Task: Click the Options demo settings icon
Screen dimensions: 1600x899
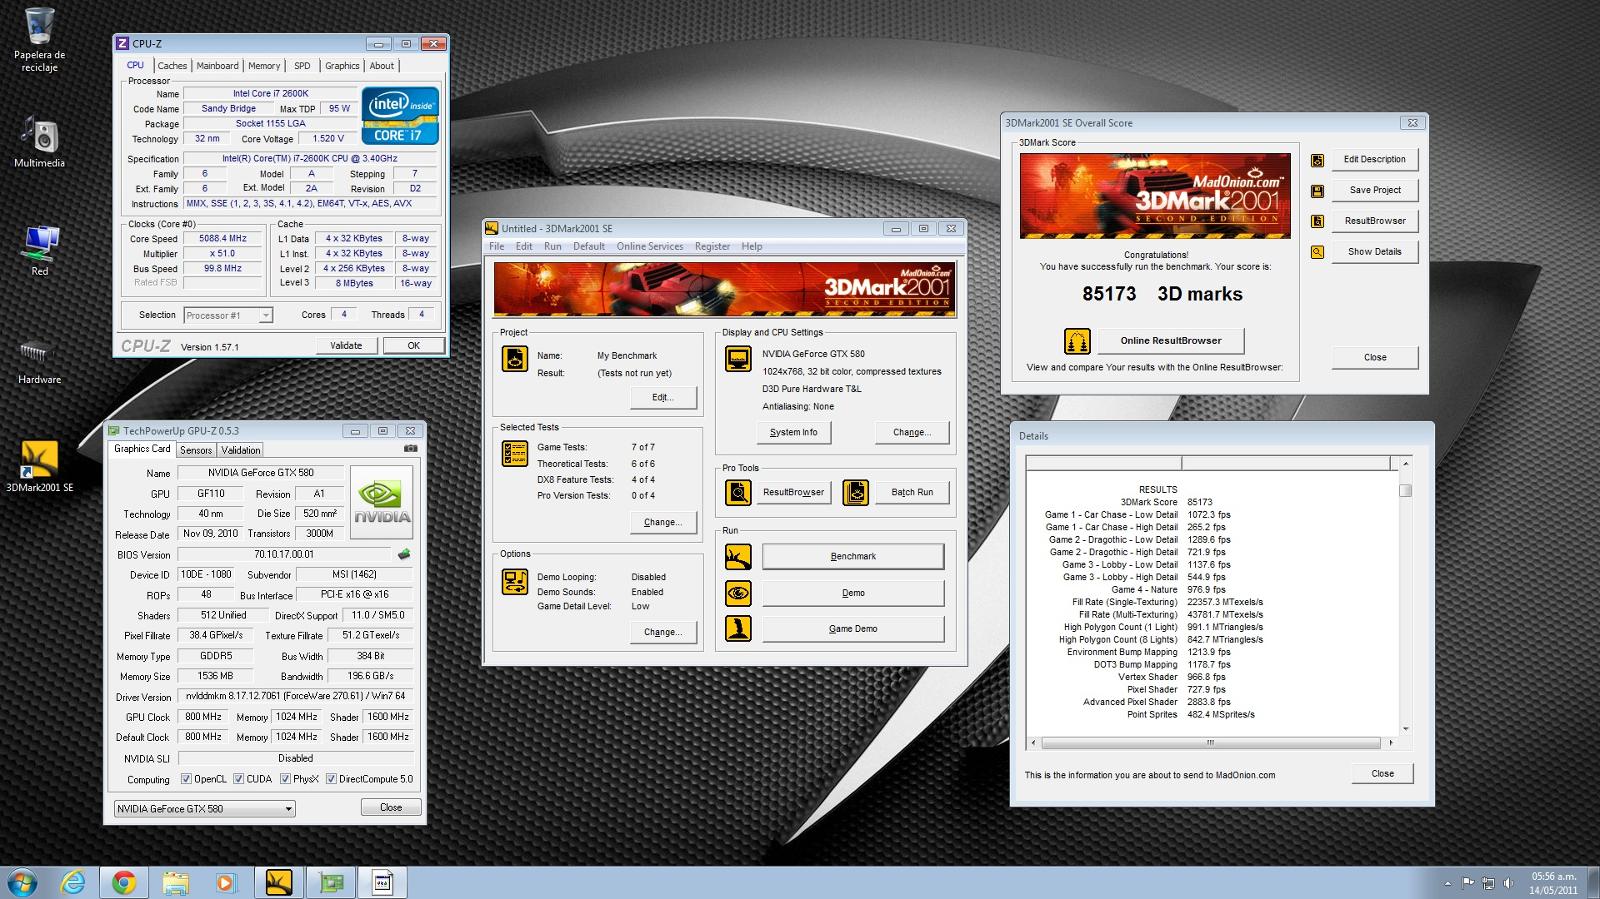Action: tap(515, 582)
